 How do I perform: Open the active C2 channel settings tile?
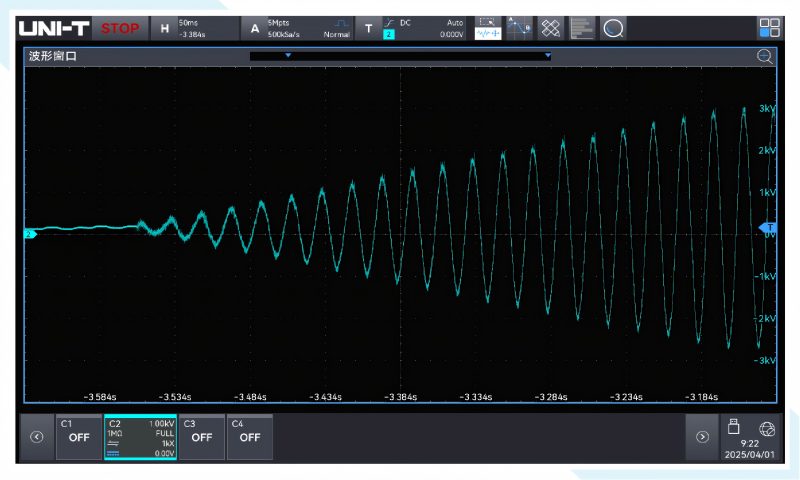click(x=140, y=437)
